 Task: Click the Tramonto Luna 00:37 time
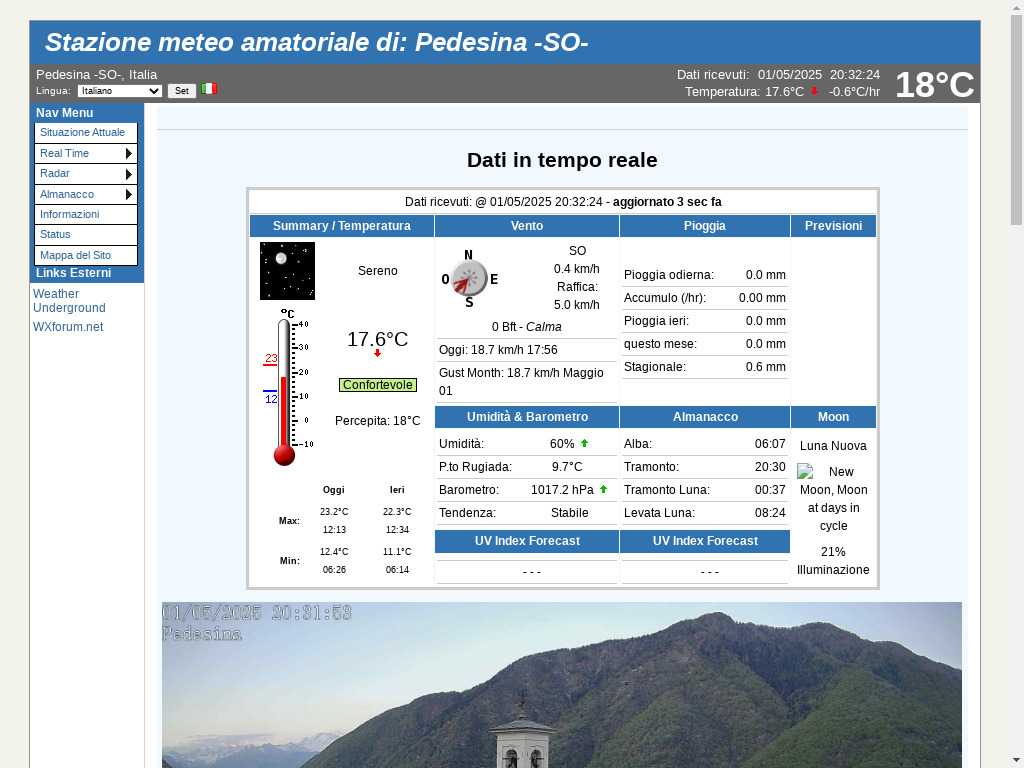click(770, 490)
